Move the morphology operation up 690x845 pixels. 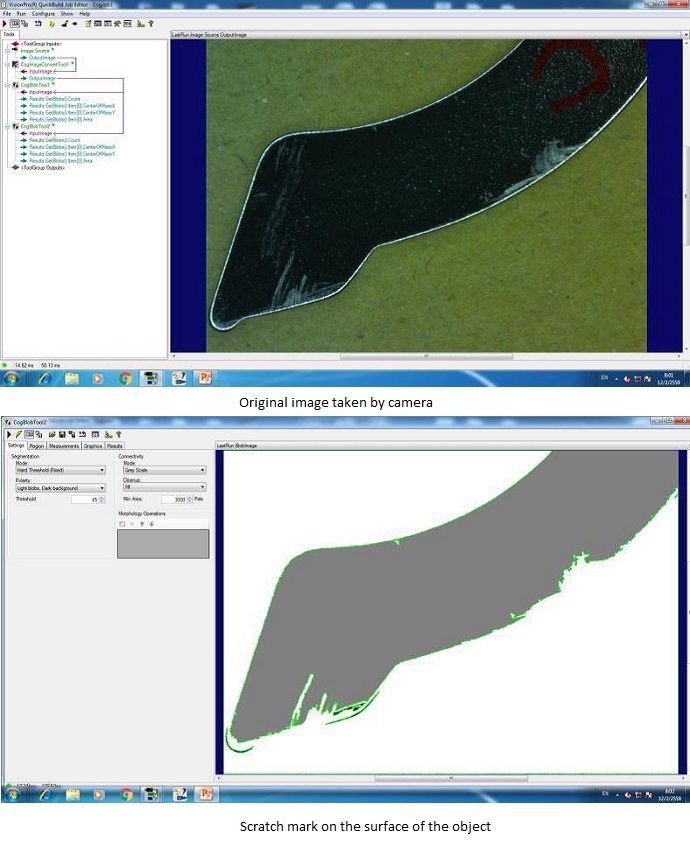click(x=141, y=523)
